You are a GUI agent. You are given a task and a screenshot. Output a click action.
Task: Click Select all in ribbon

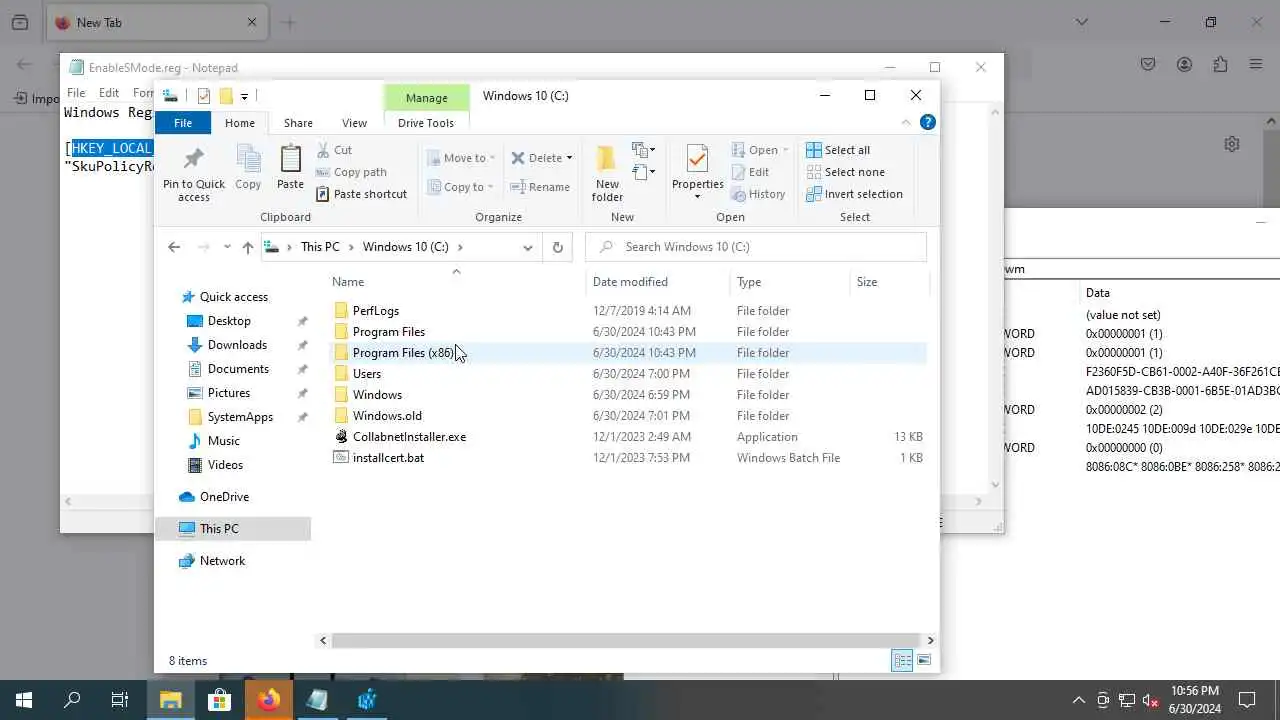click(838, 150)
